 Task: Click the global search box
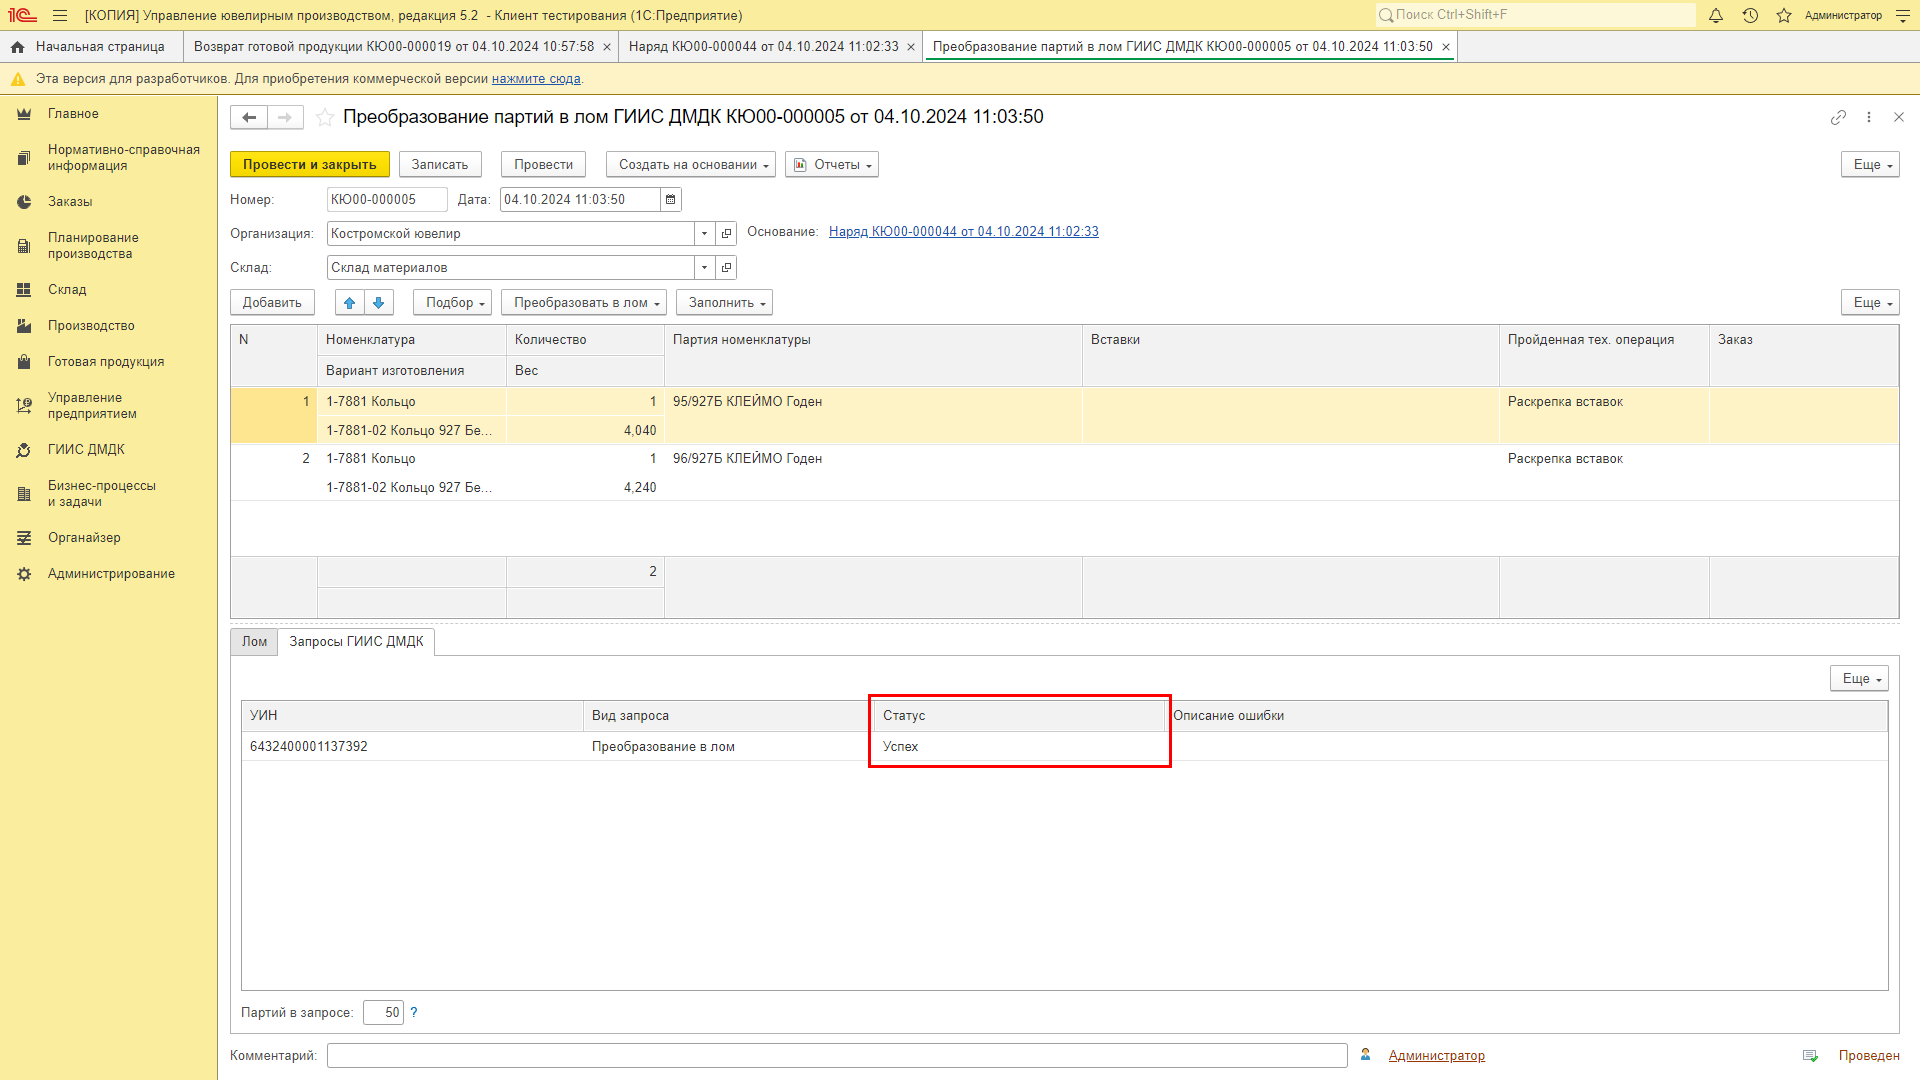1535,15
